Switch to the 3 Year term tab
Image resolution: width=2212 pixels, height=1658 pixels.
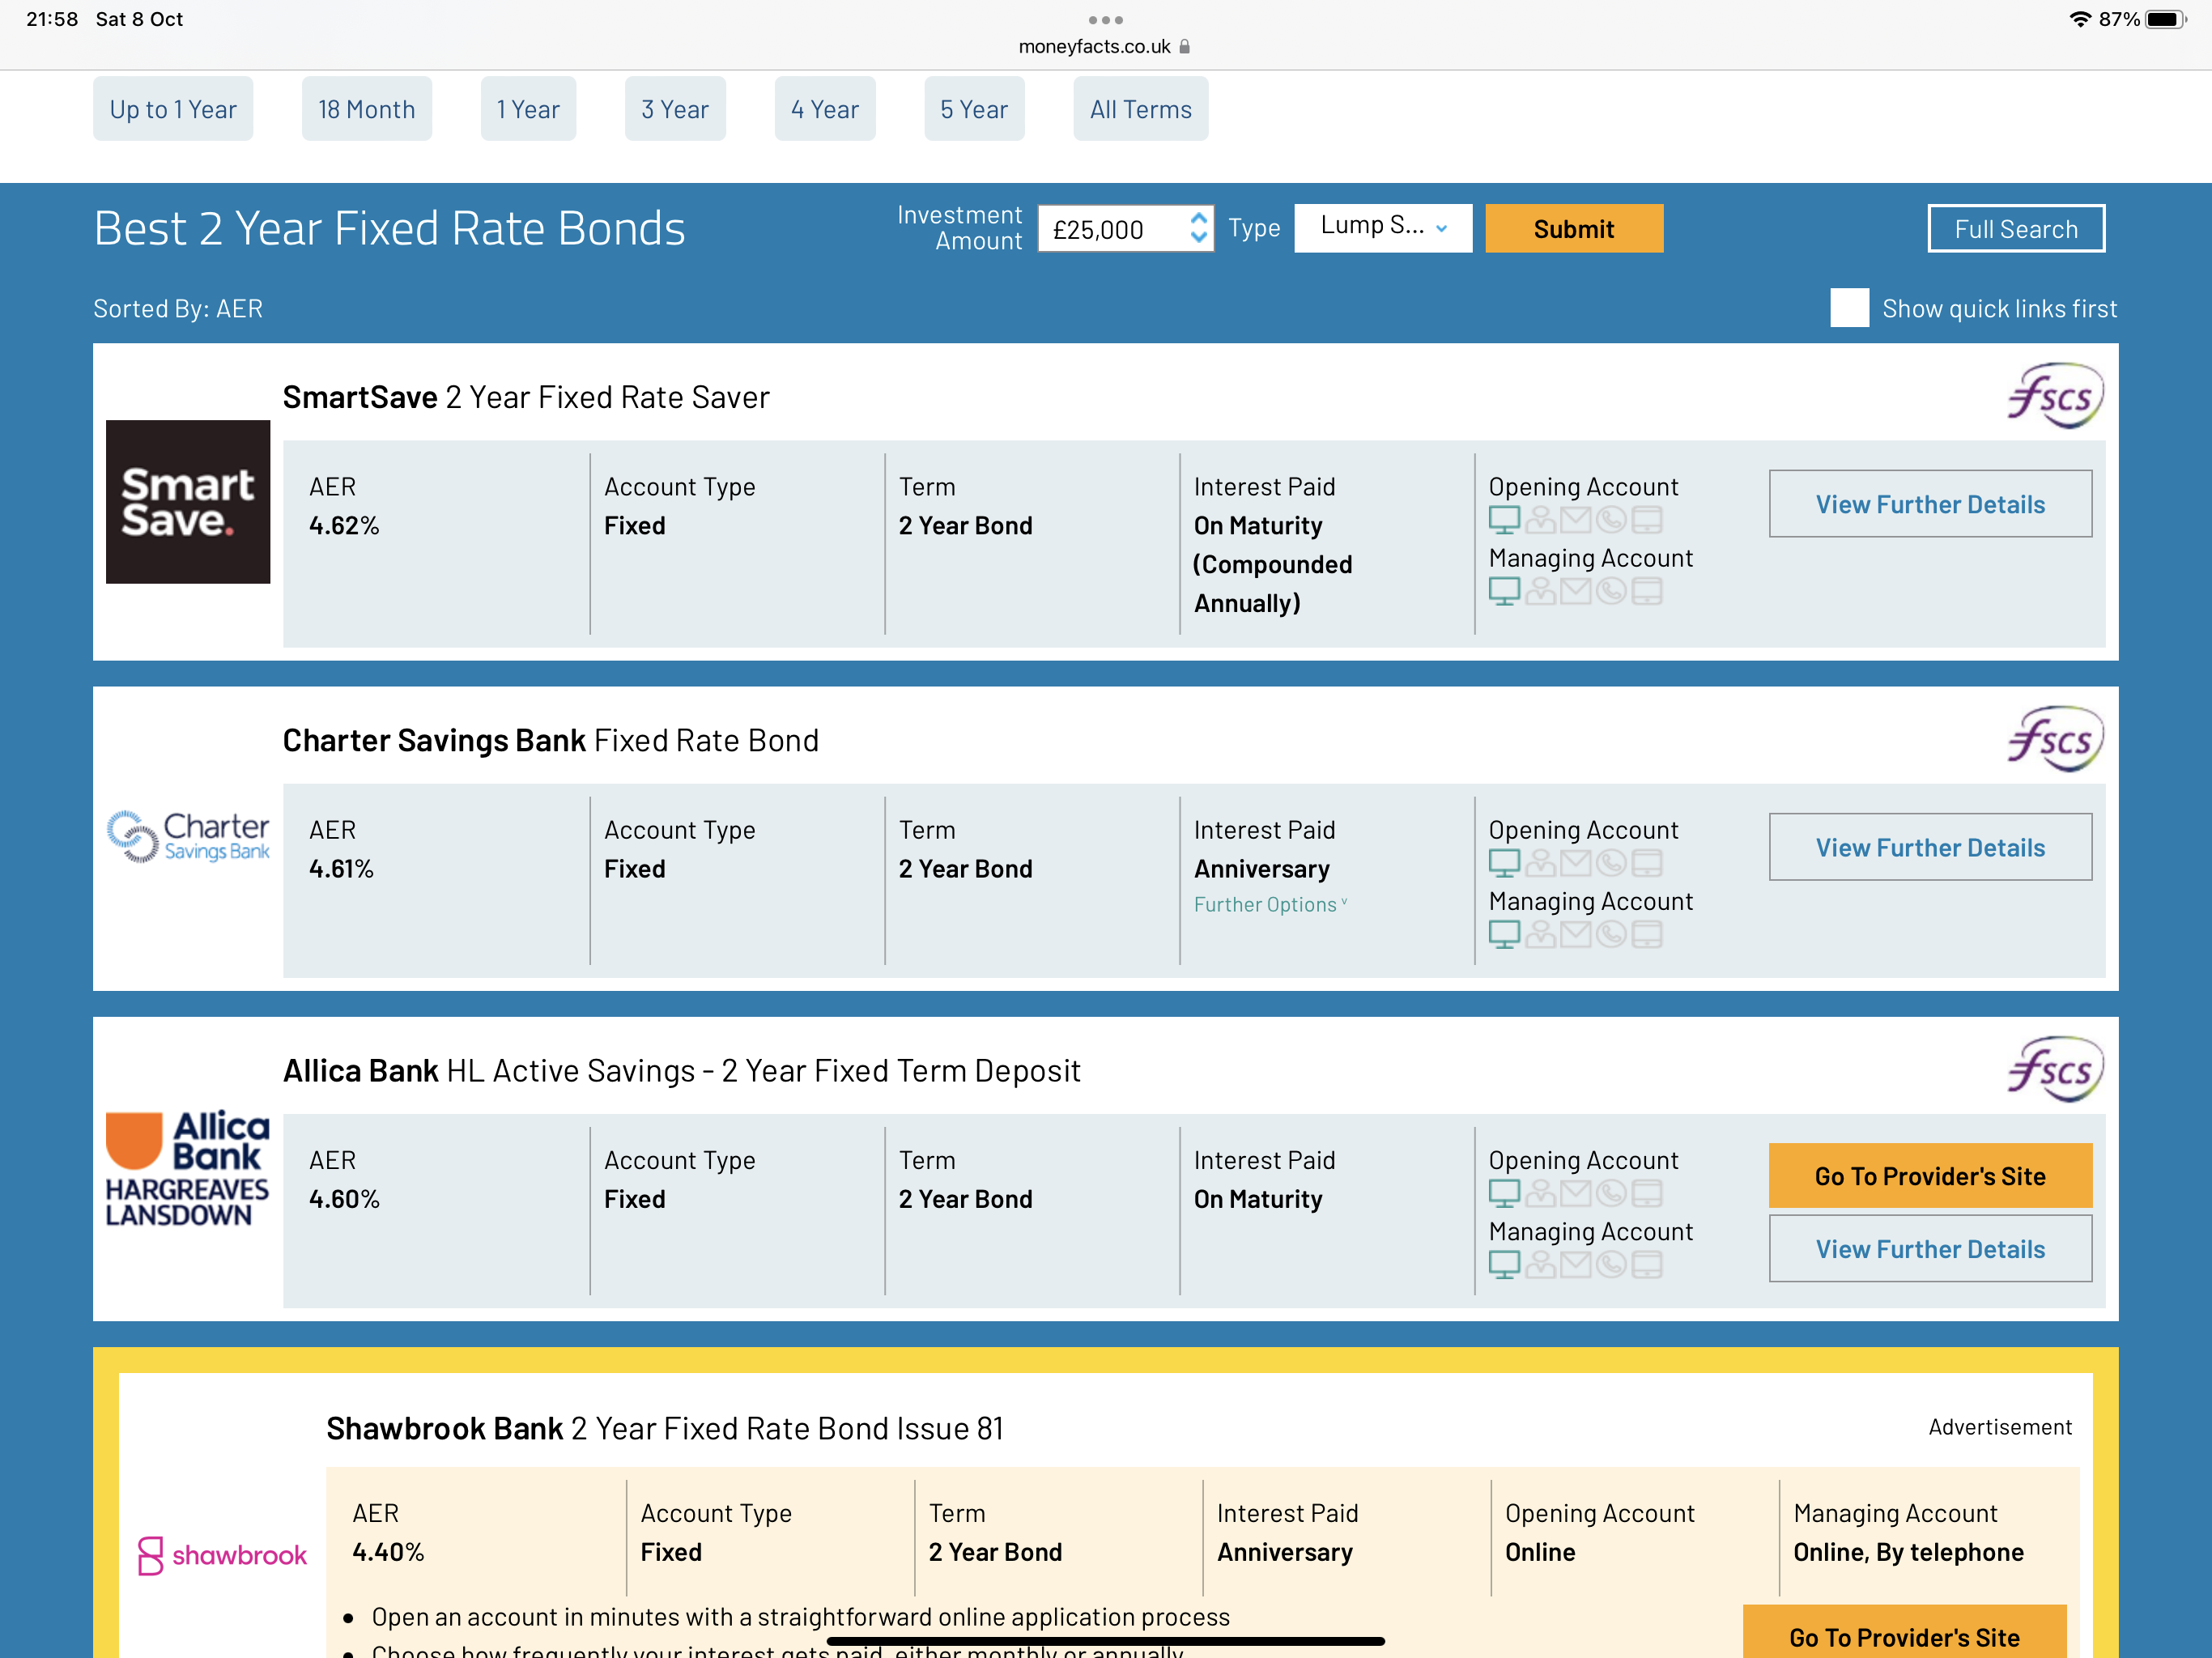click(674, 109)
